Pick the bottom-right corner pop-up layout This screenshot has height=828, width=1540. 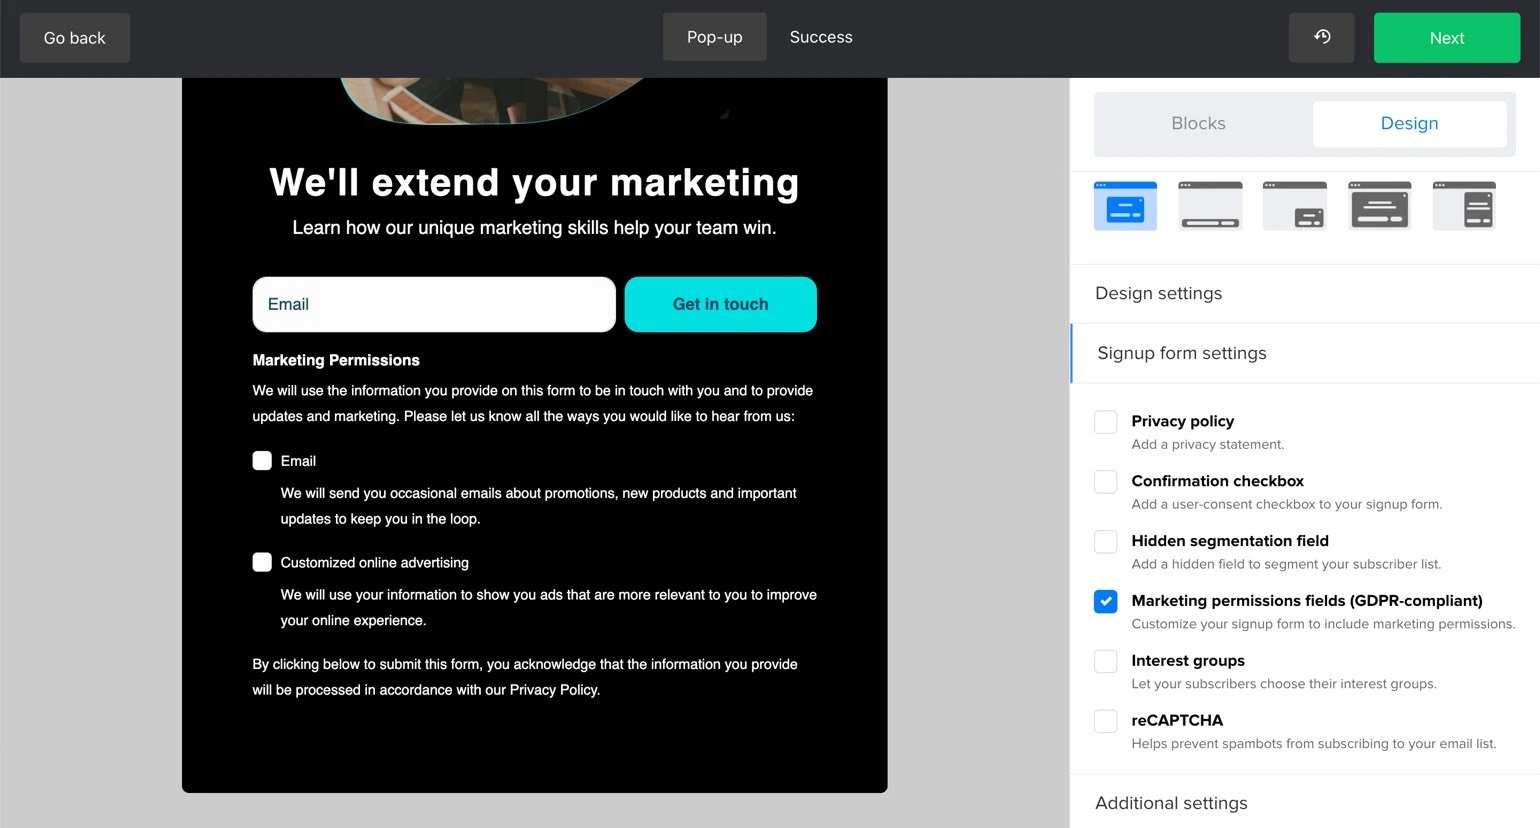1294,206
